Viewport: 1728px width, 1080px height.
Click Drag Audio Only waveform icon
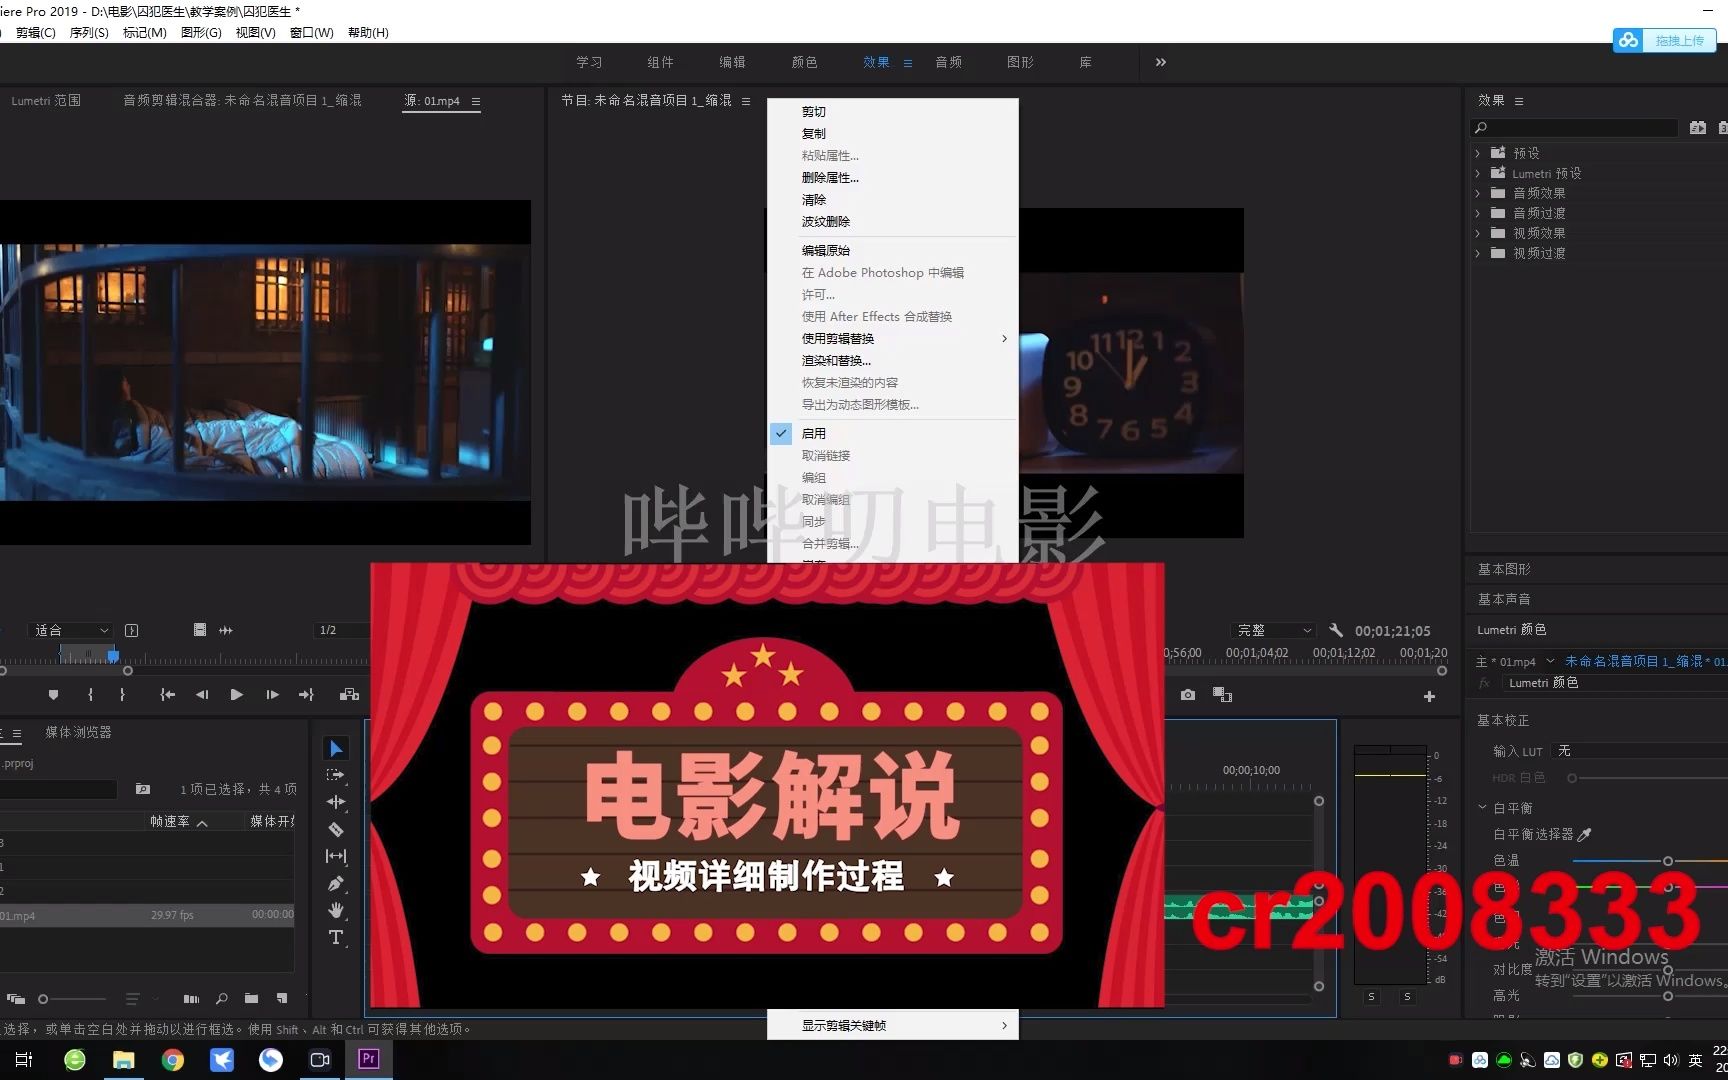[226, 630]
